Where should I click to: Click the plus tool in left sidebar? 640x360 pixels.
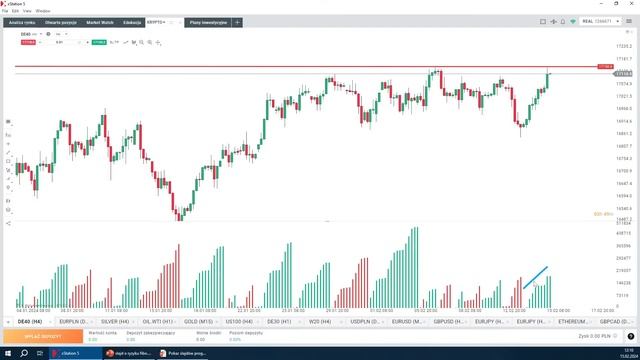pyautogui.click(x=8, y=144)
